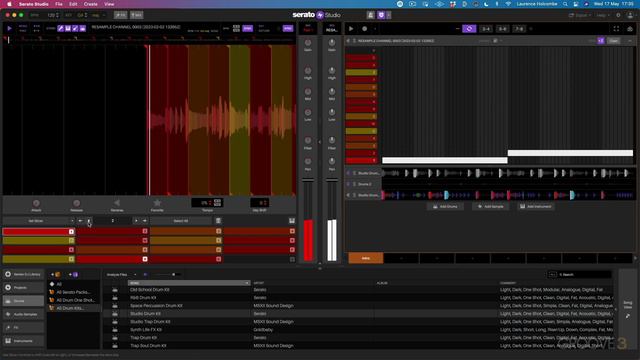The image size is (640, 360).
Task: Open the Serato Studio app menu
Action: click(33, 4)
